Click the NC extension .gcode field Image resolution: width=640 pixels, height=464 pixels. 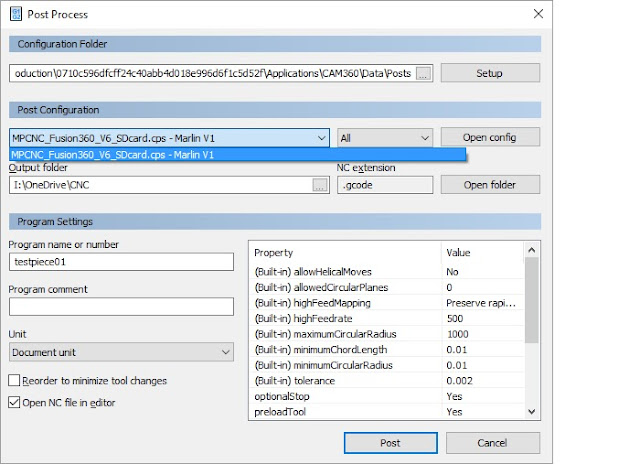(385, 185)
